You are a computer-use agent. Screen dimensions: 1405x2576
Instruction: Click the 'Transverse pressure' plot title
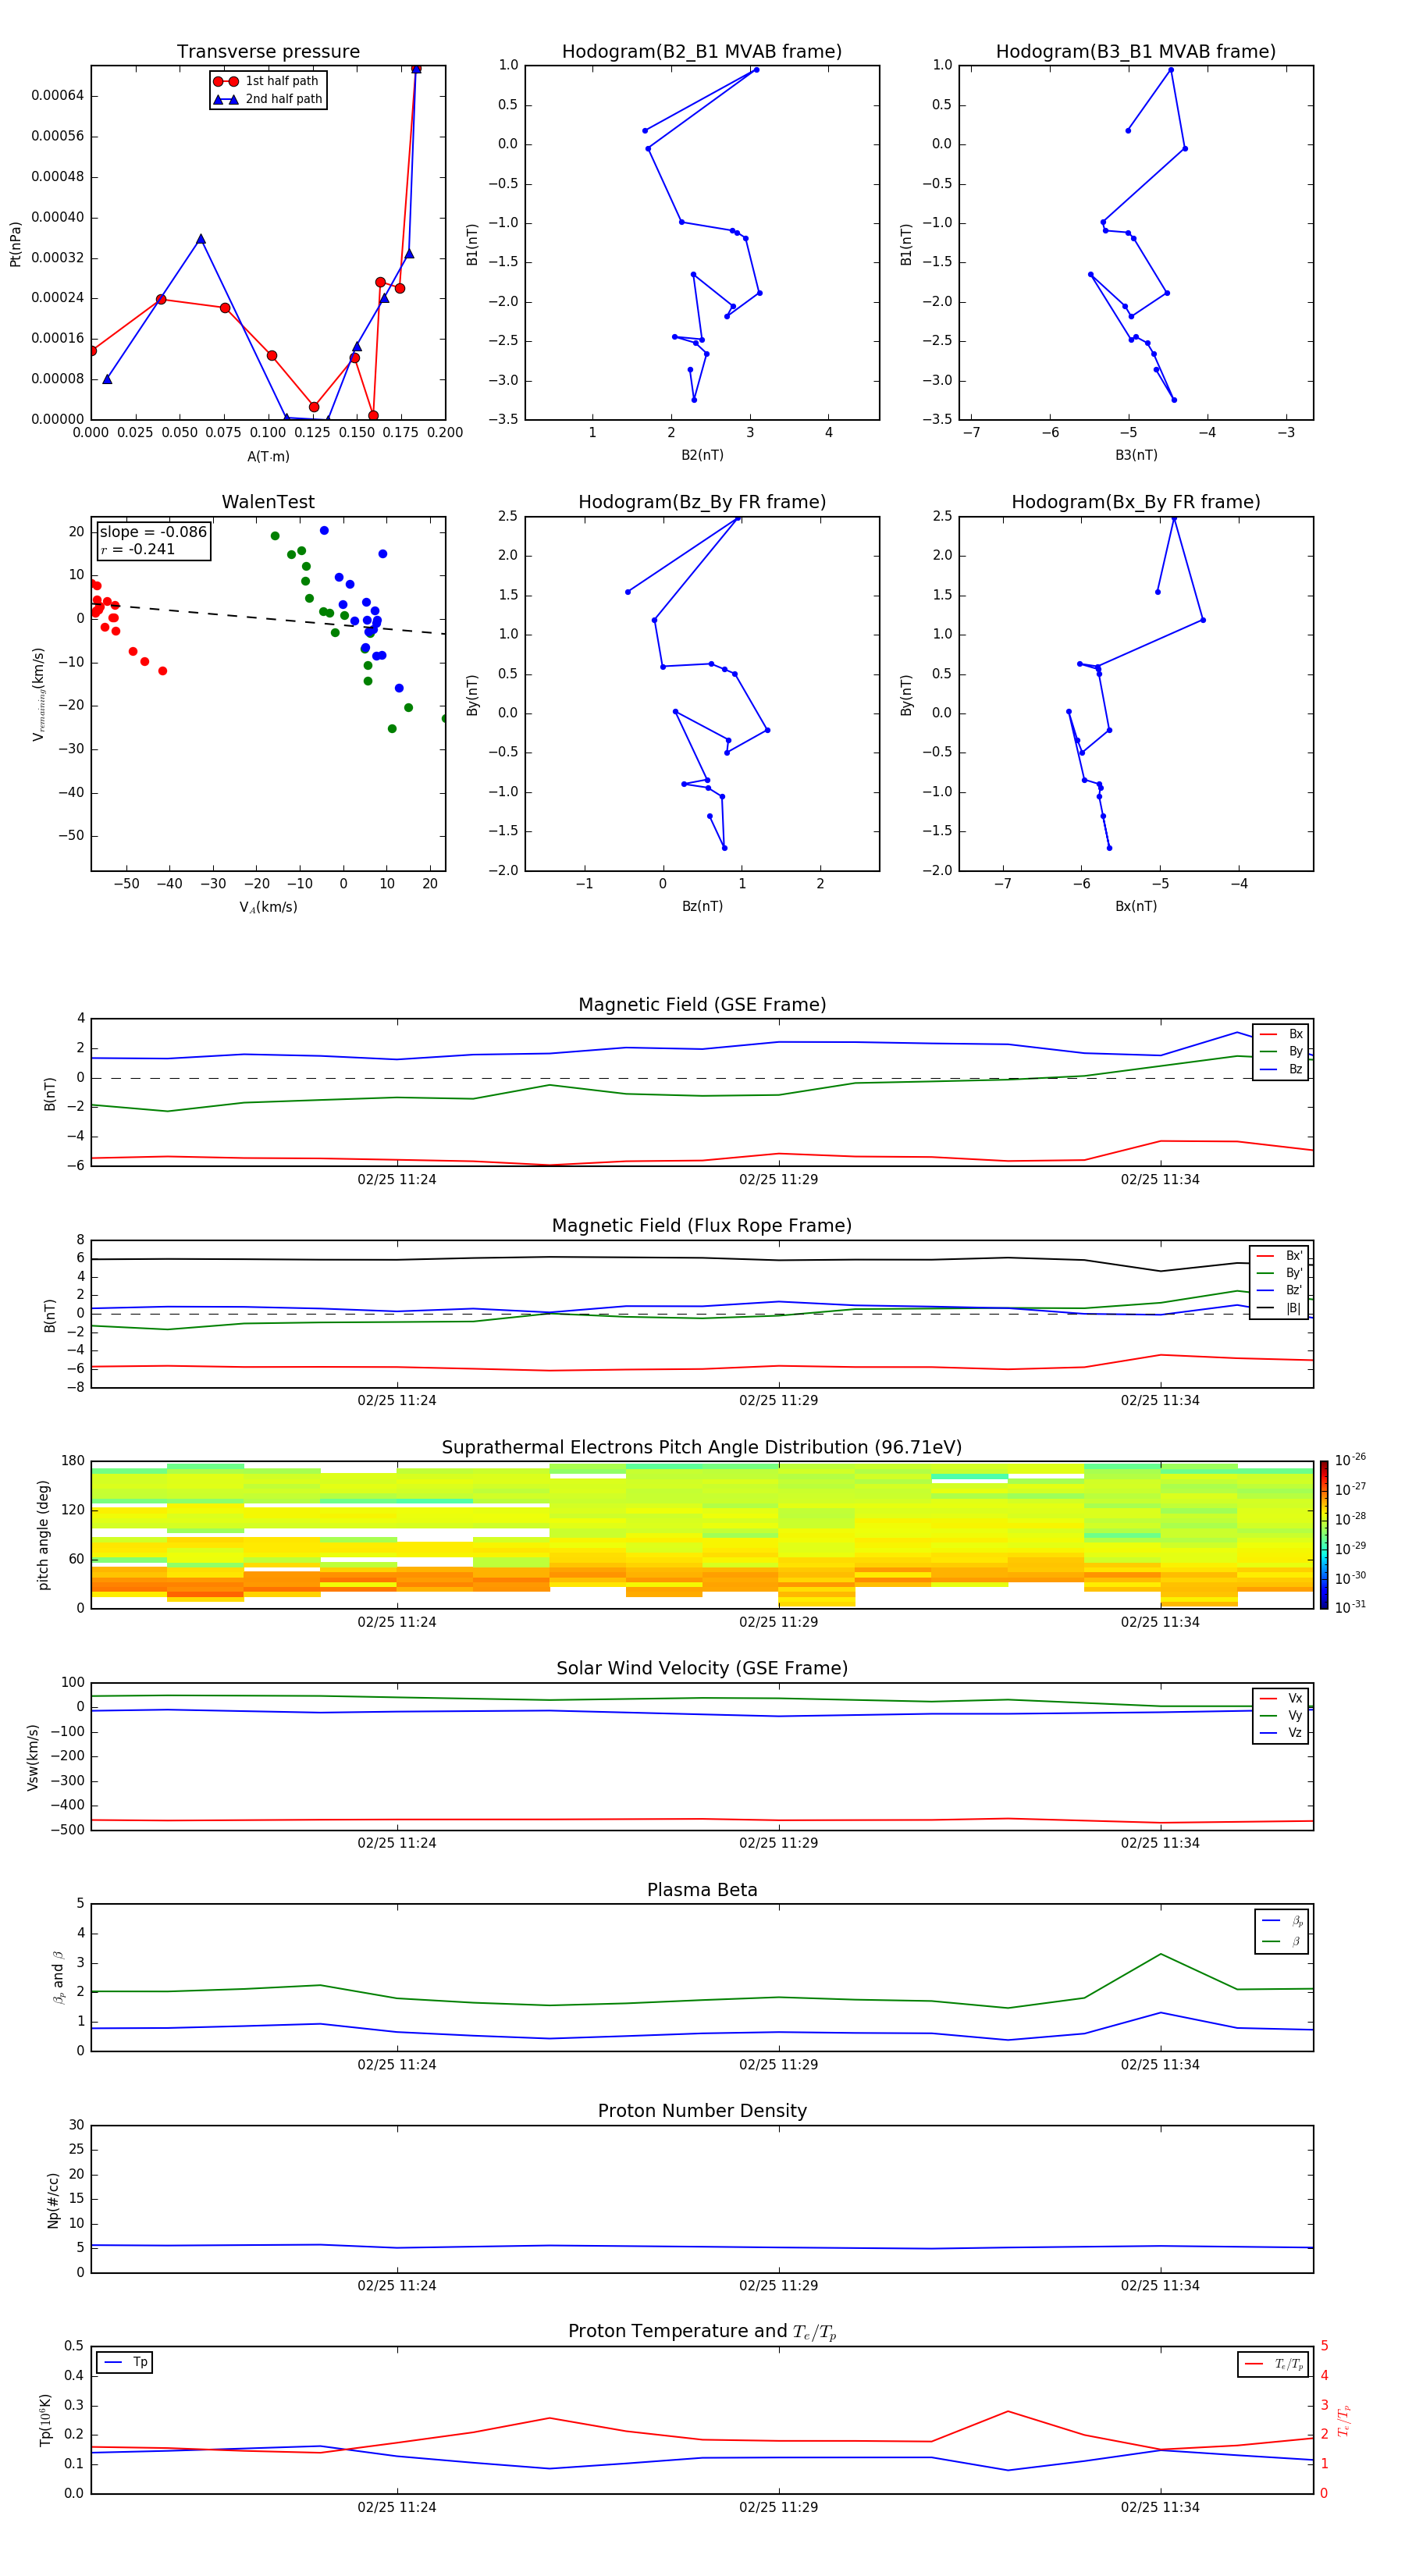[x=268, y=52]
